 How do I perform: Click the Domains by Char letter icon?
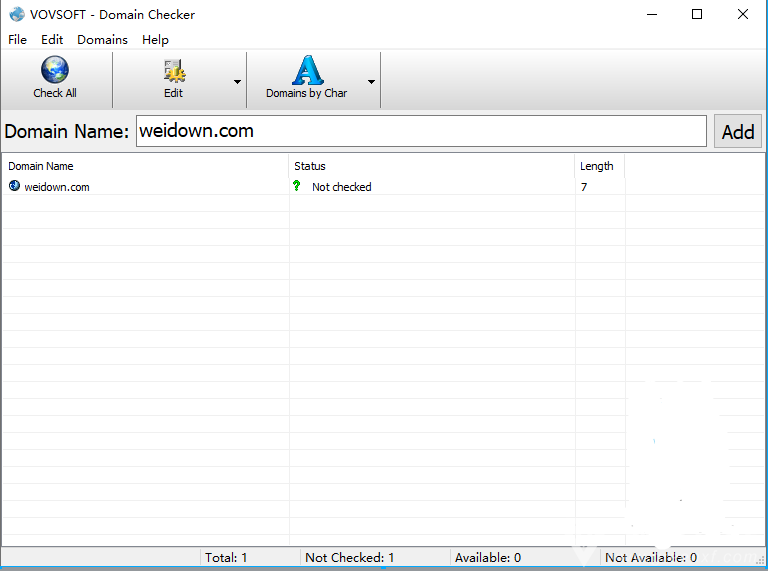(x=308, y=70)
